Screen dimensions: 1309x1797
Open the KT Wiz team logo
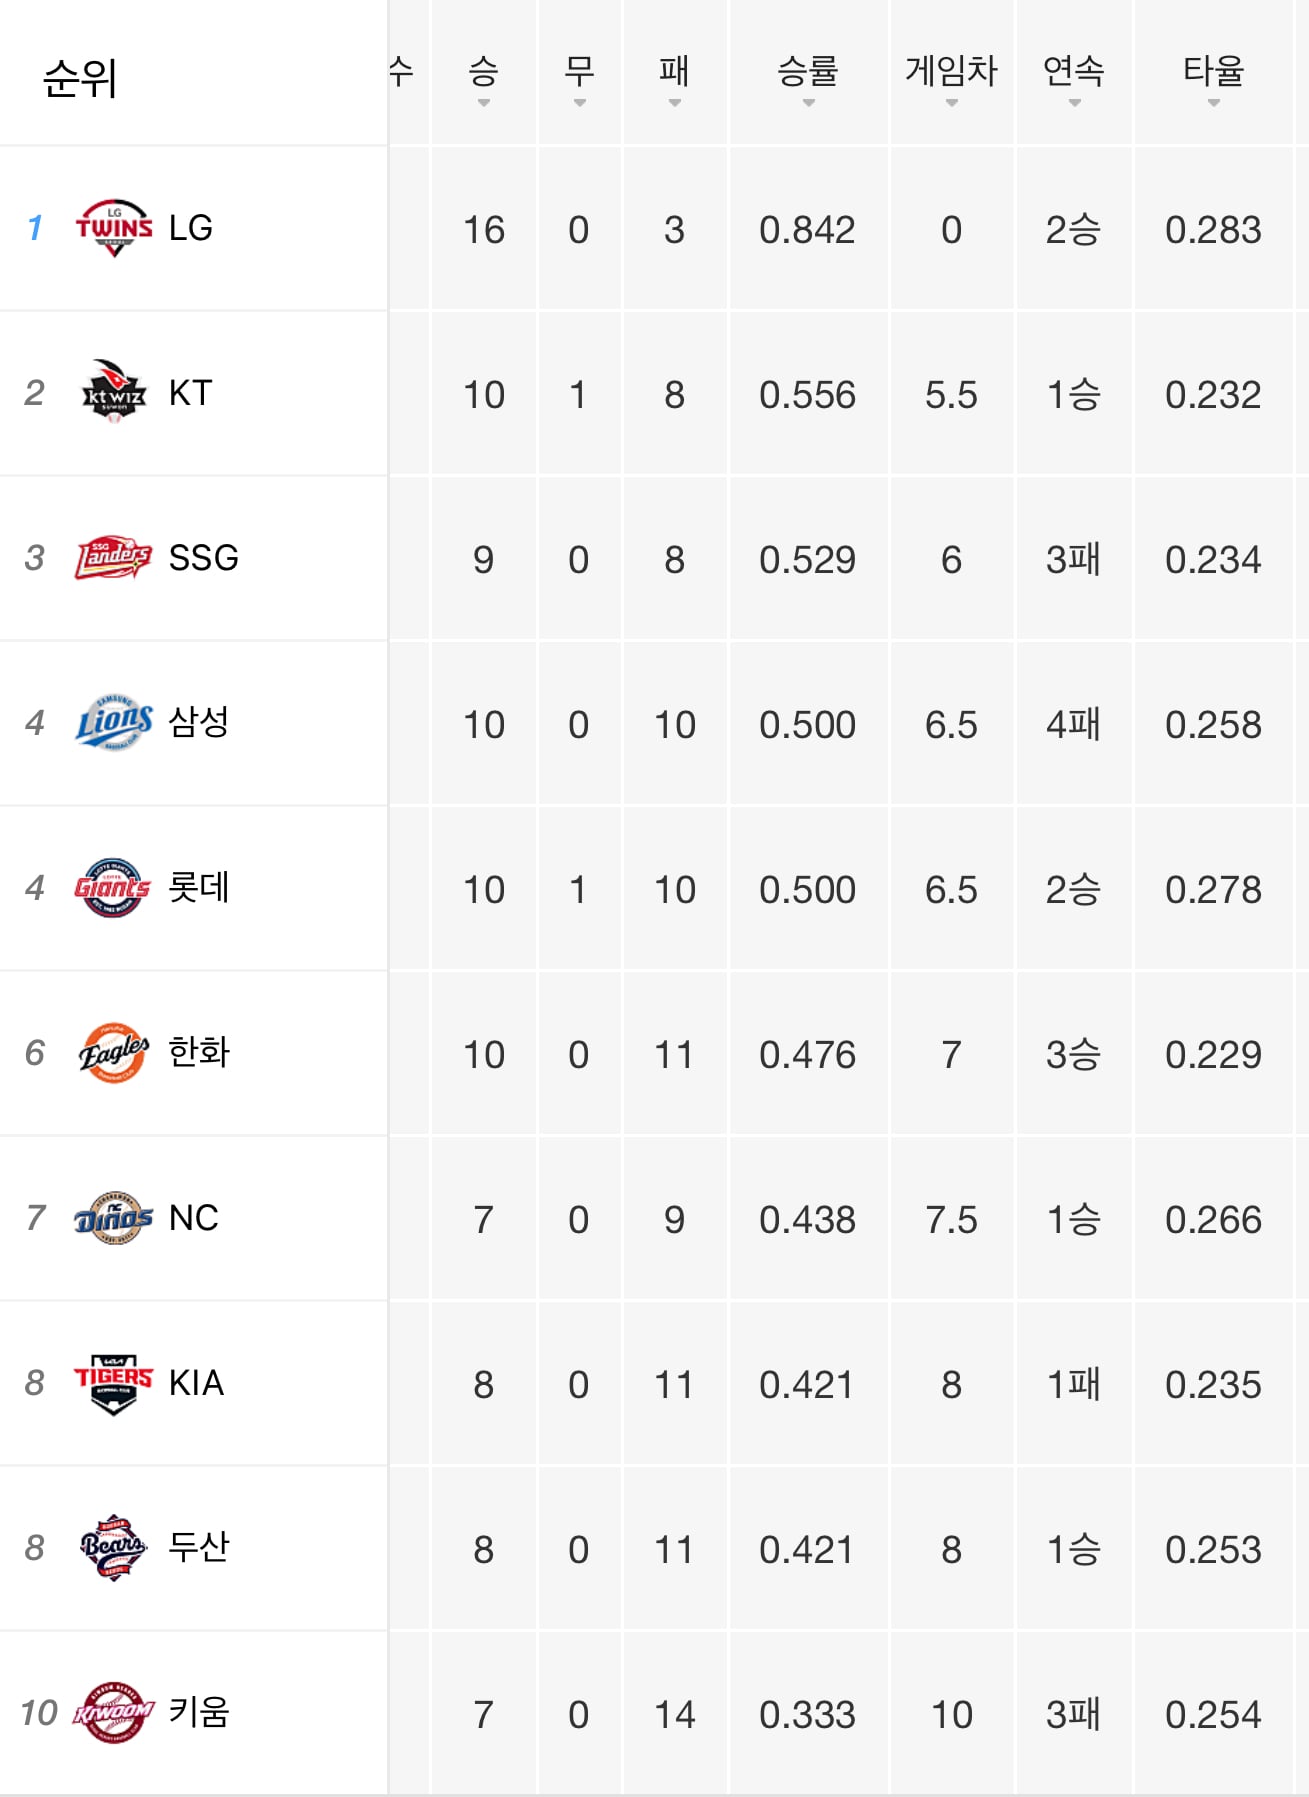(x=114, y=393)
